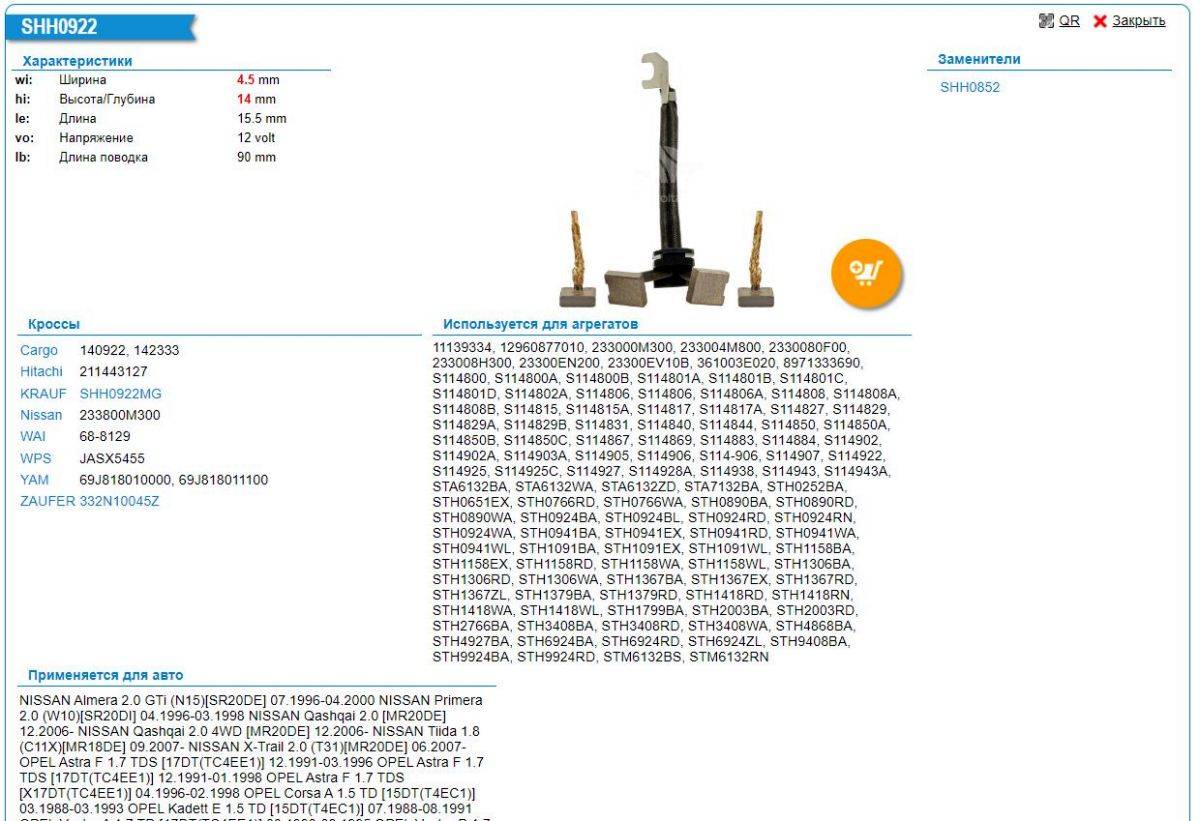Click the WPS brand link
This screenshot has height=821, width=1200.
(x=35, y=458)
